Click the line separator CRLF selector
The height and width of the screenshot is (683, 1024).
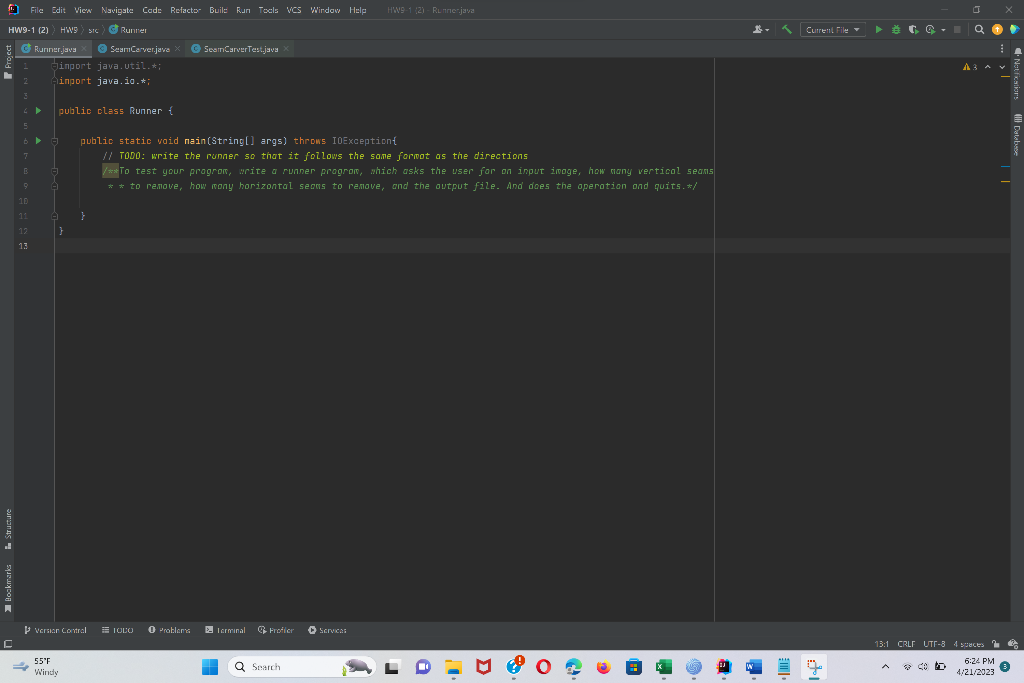click(x=906, y=644)
